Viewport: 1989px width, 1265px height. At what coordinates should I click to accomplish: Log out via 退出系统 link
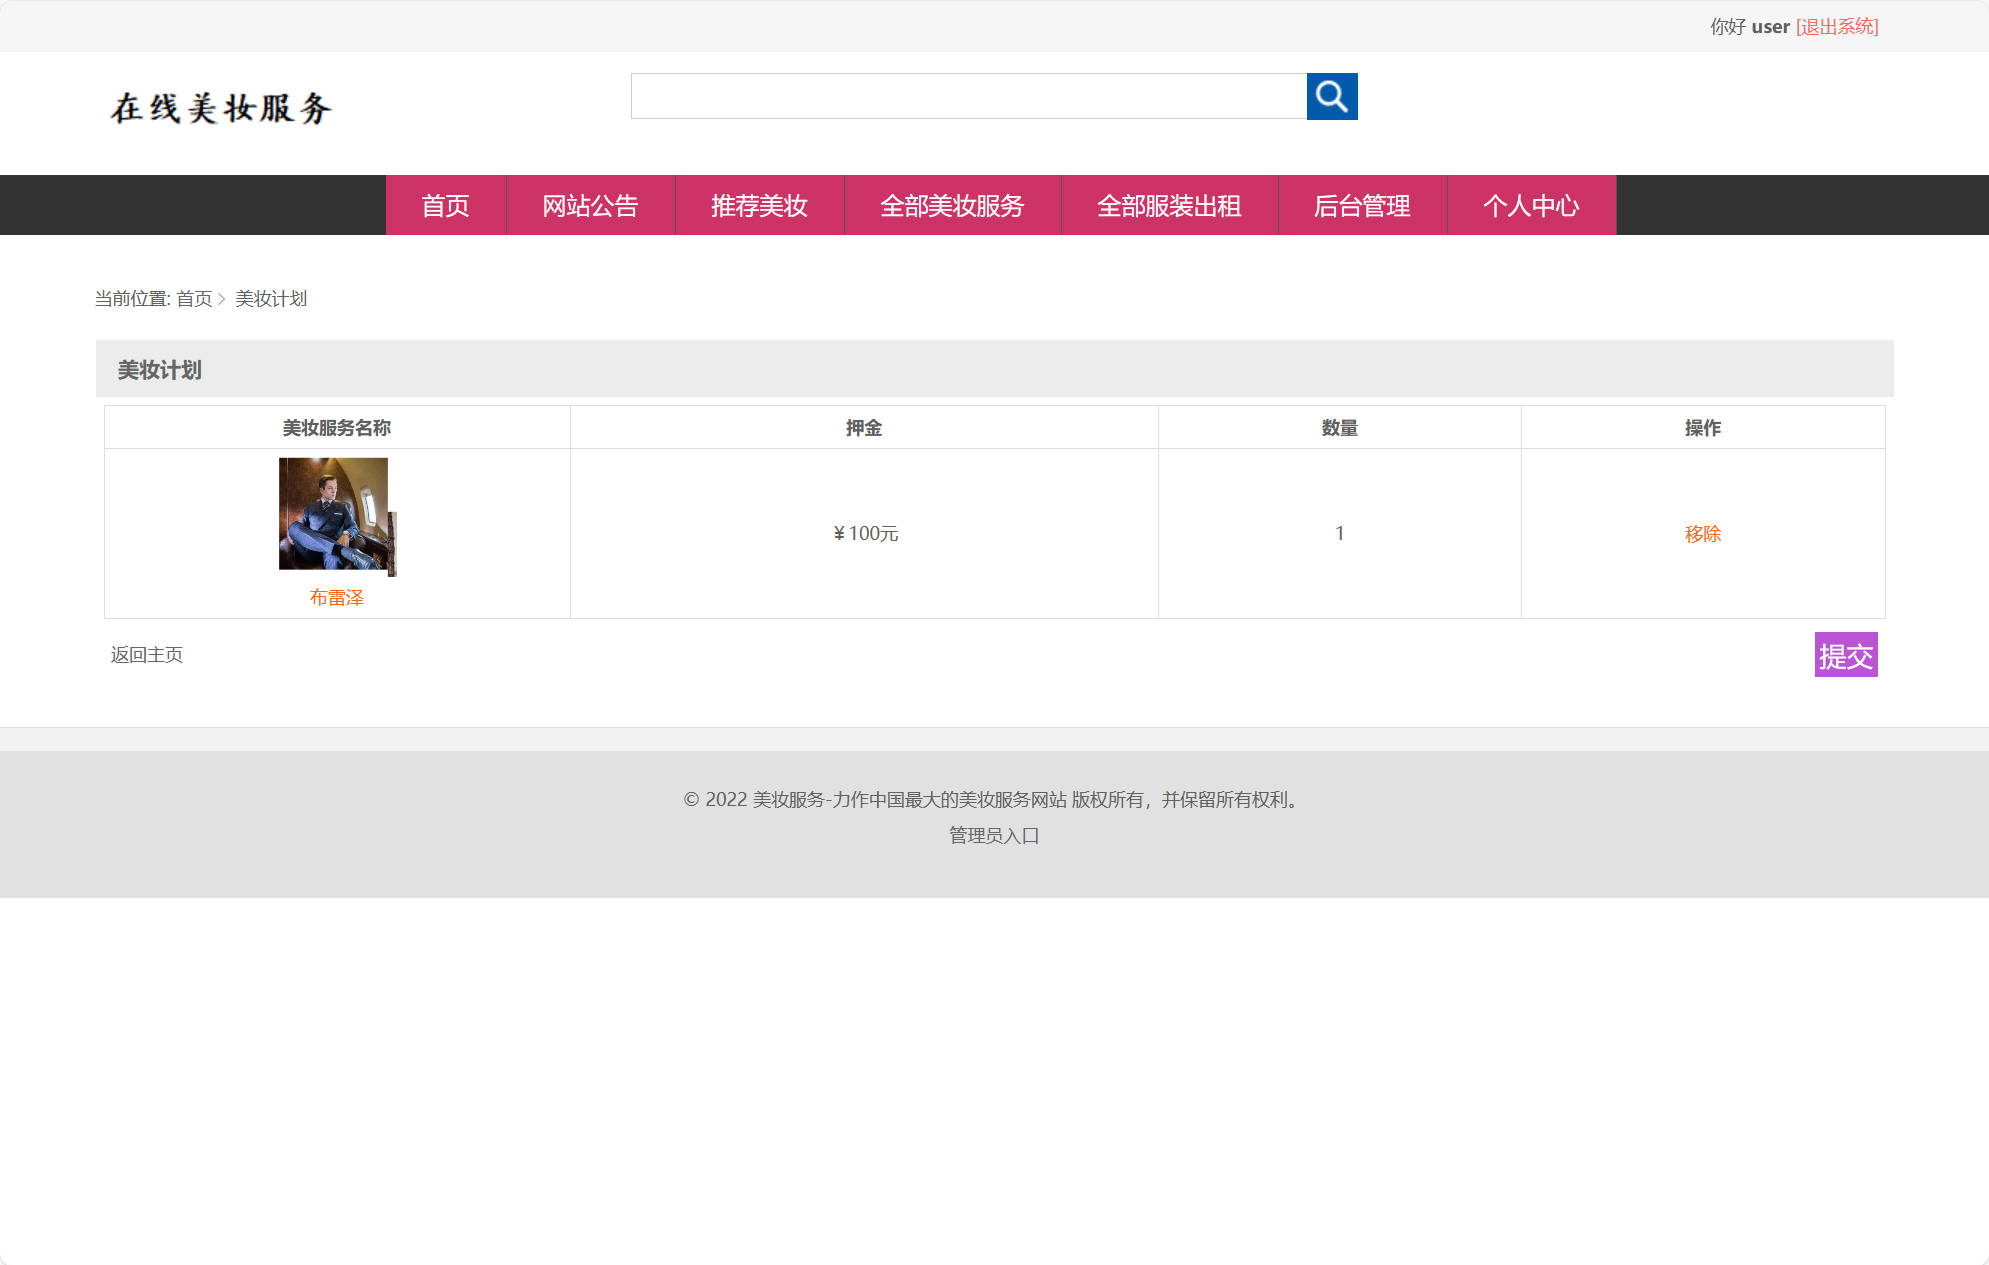click(x=1838, y=26)
